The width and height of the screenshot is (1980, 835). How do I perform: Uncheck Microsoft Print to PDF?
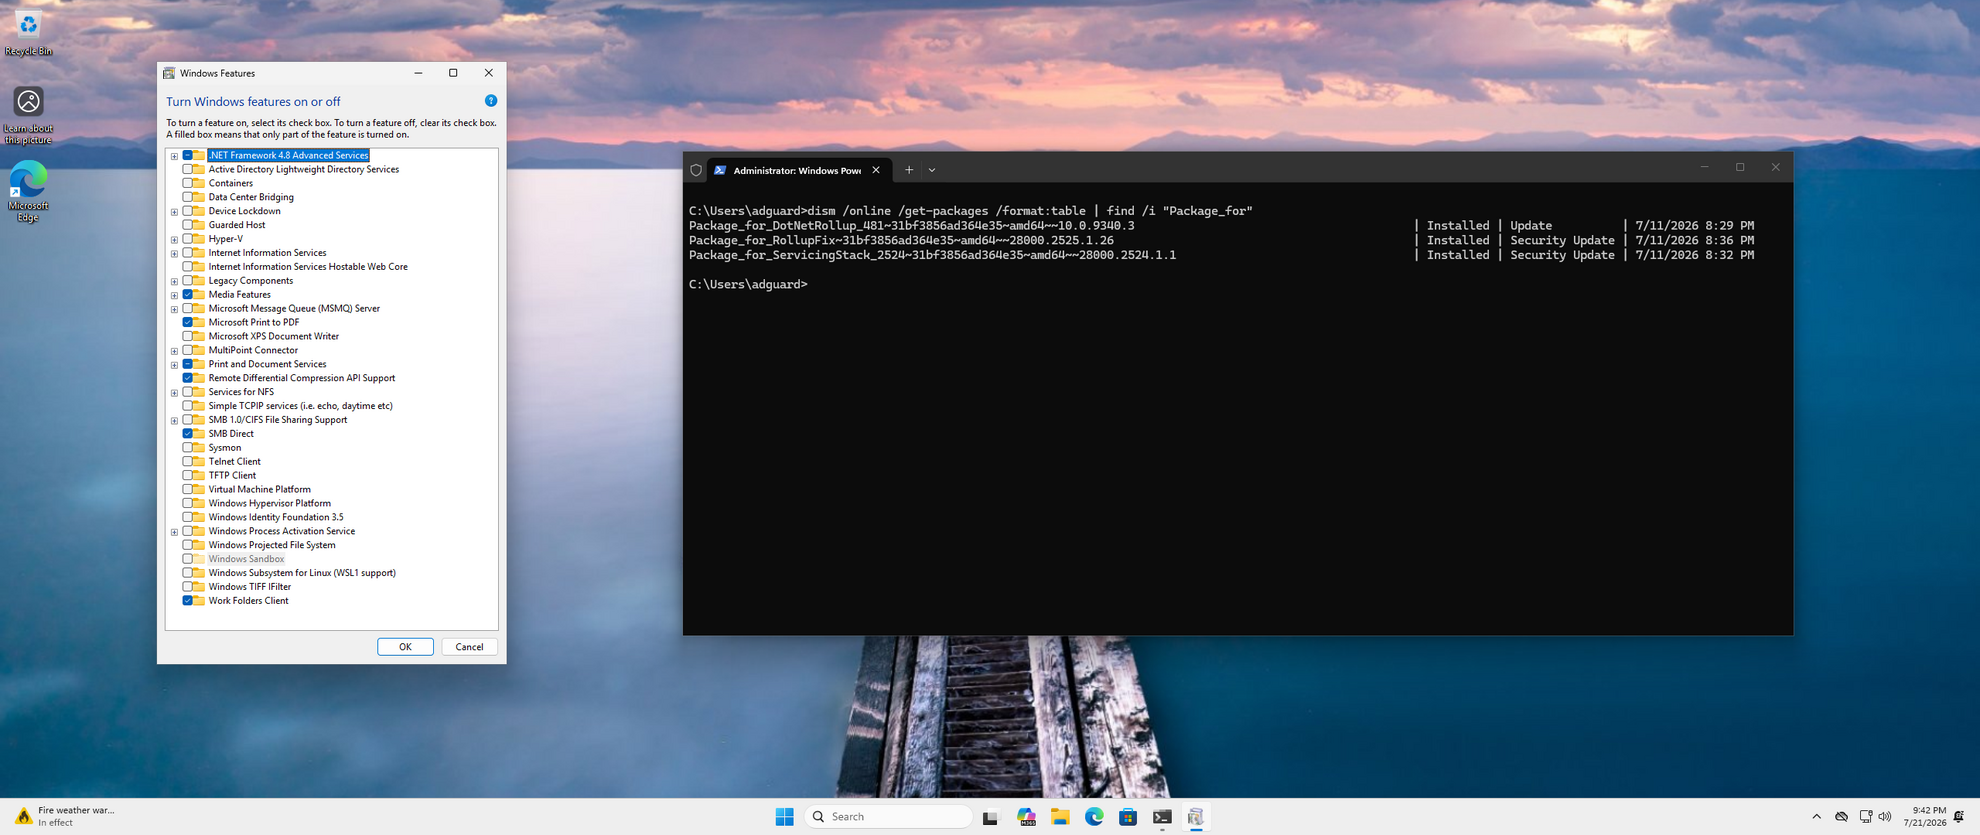[188, 323]
